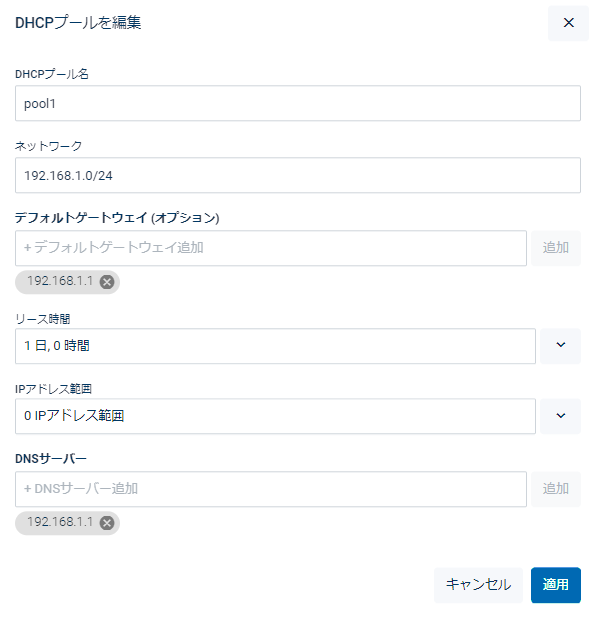Viewport: 596px width, 617px height.
Task: Click the キャンセル button
Action: 478,585
